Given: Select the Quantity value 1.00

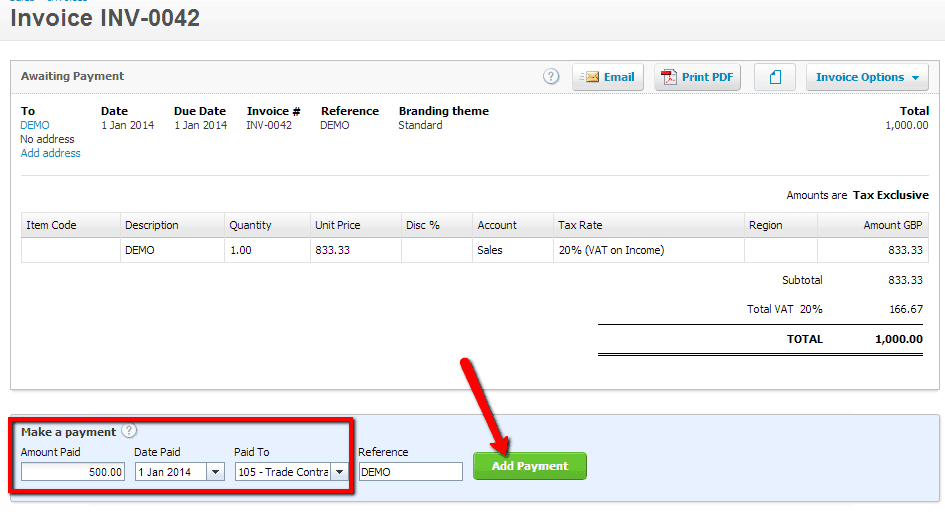Looking at the screenshot, I should (x=241, y=250).
